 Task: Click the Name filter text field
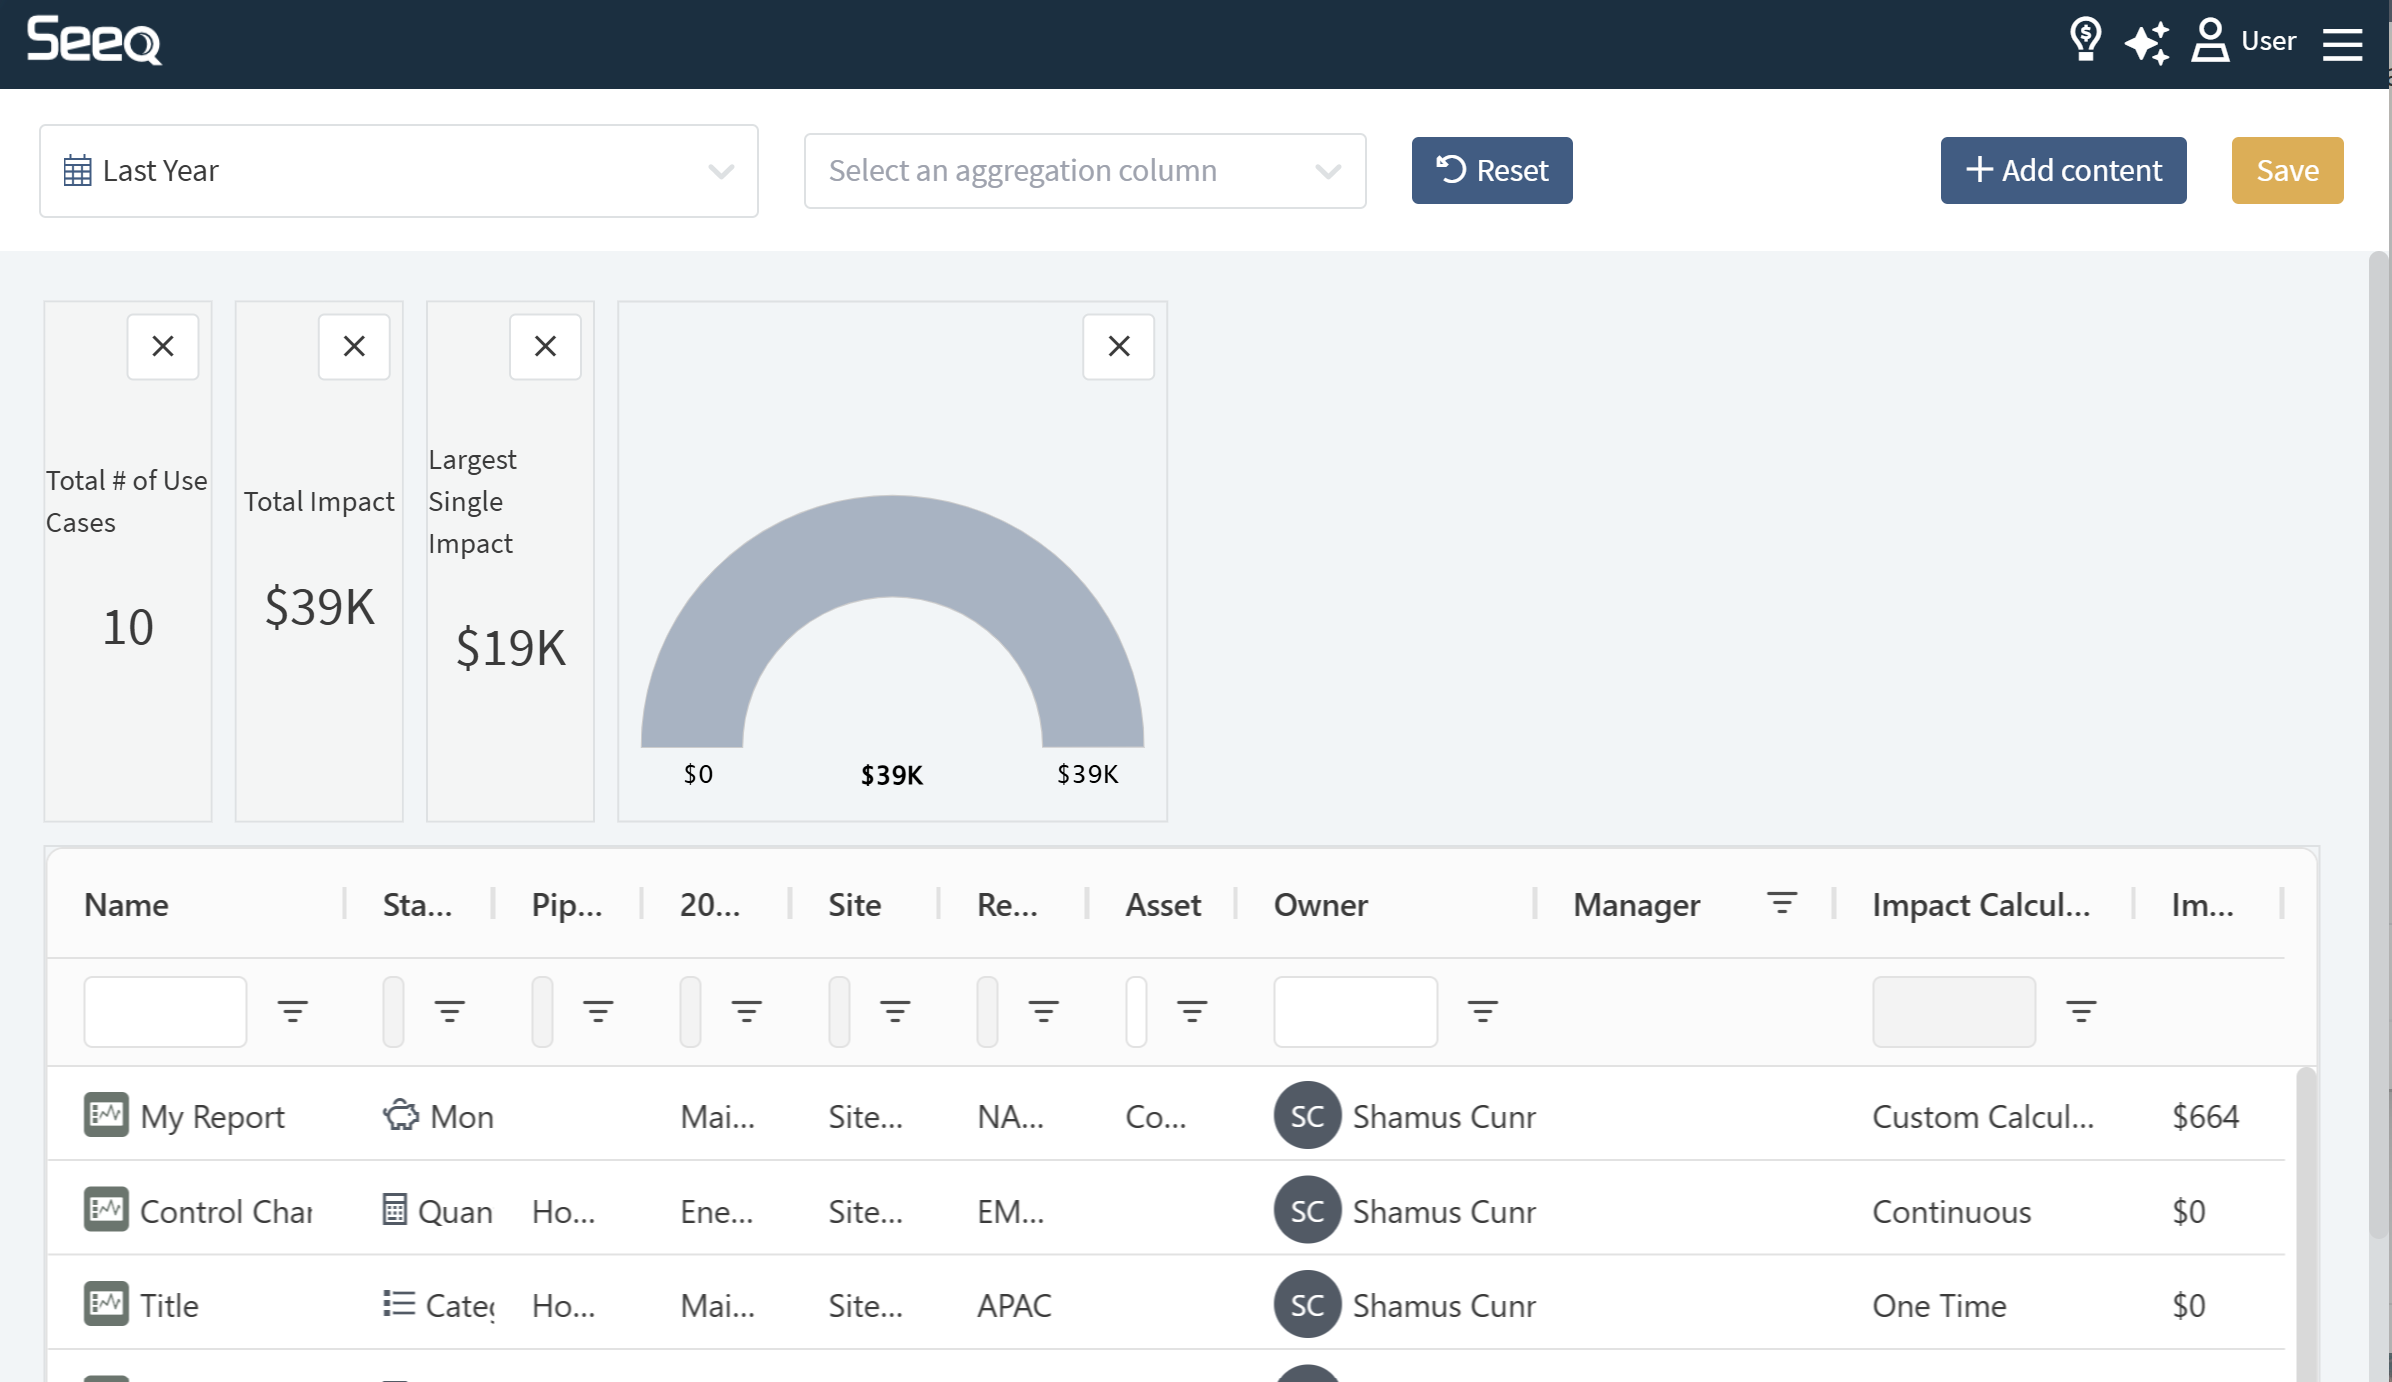165,1011
